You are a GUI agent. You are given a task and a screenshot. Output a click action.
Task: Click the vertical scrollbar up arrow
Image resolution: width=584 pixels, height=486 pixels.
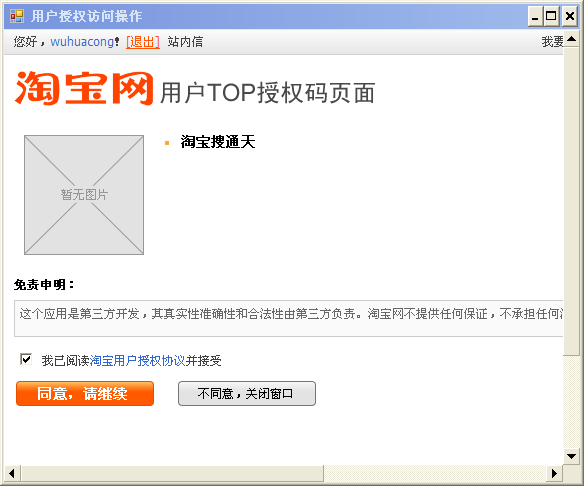(x=572, y=39)
